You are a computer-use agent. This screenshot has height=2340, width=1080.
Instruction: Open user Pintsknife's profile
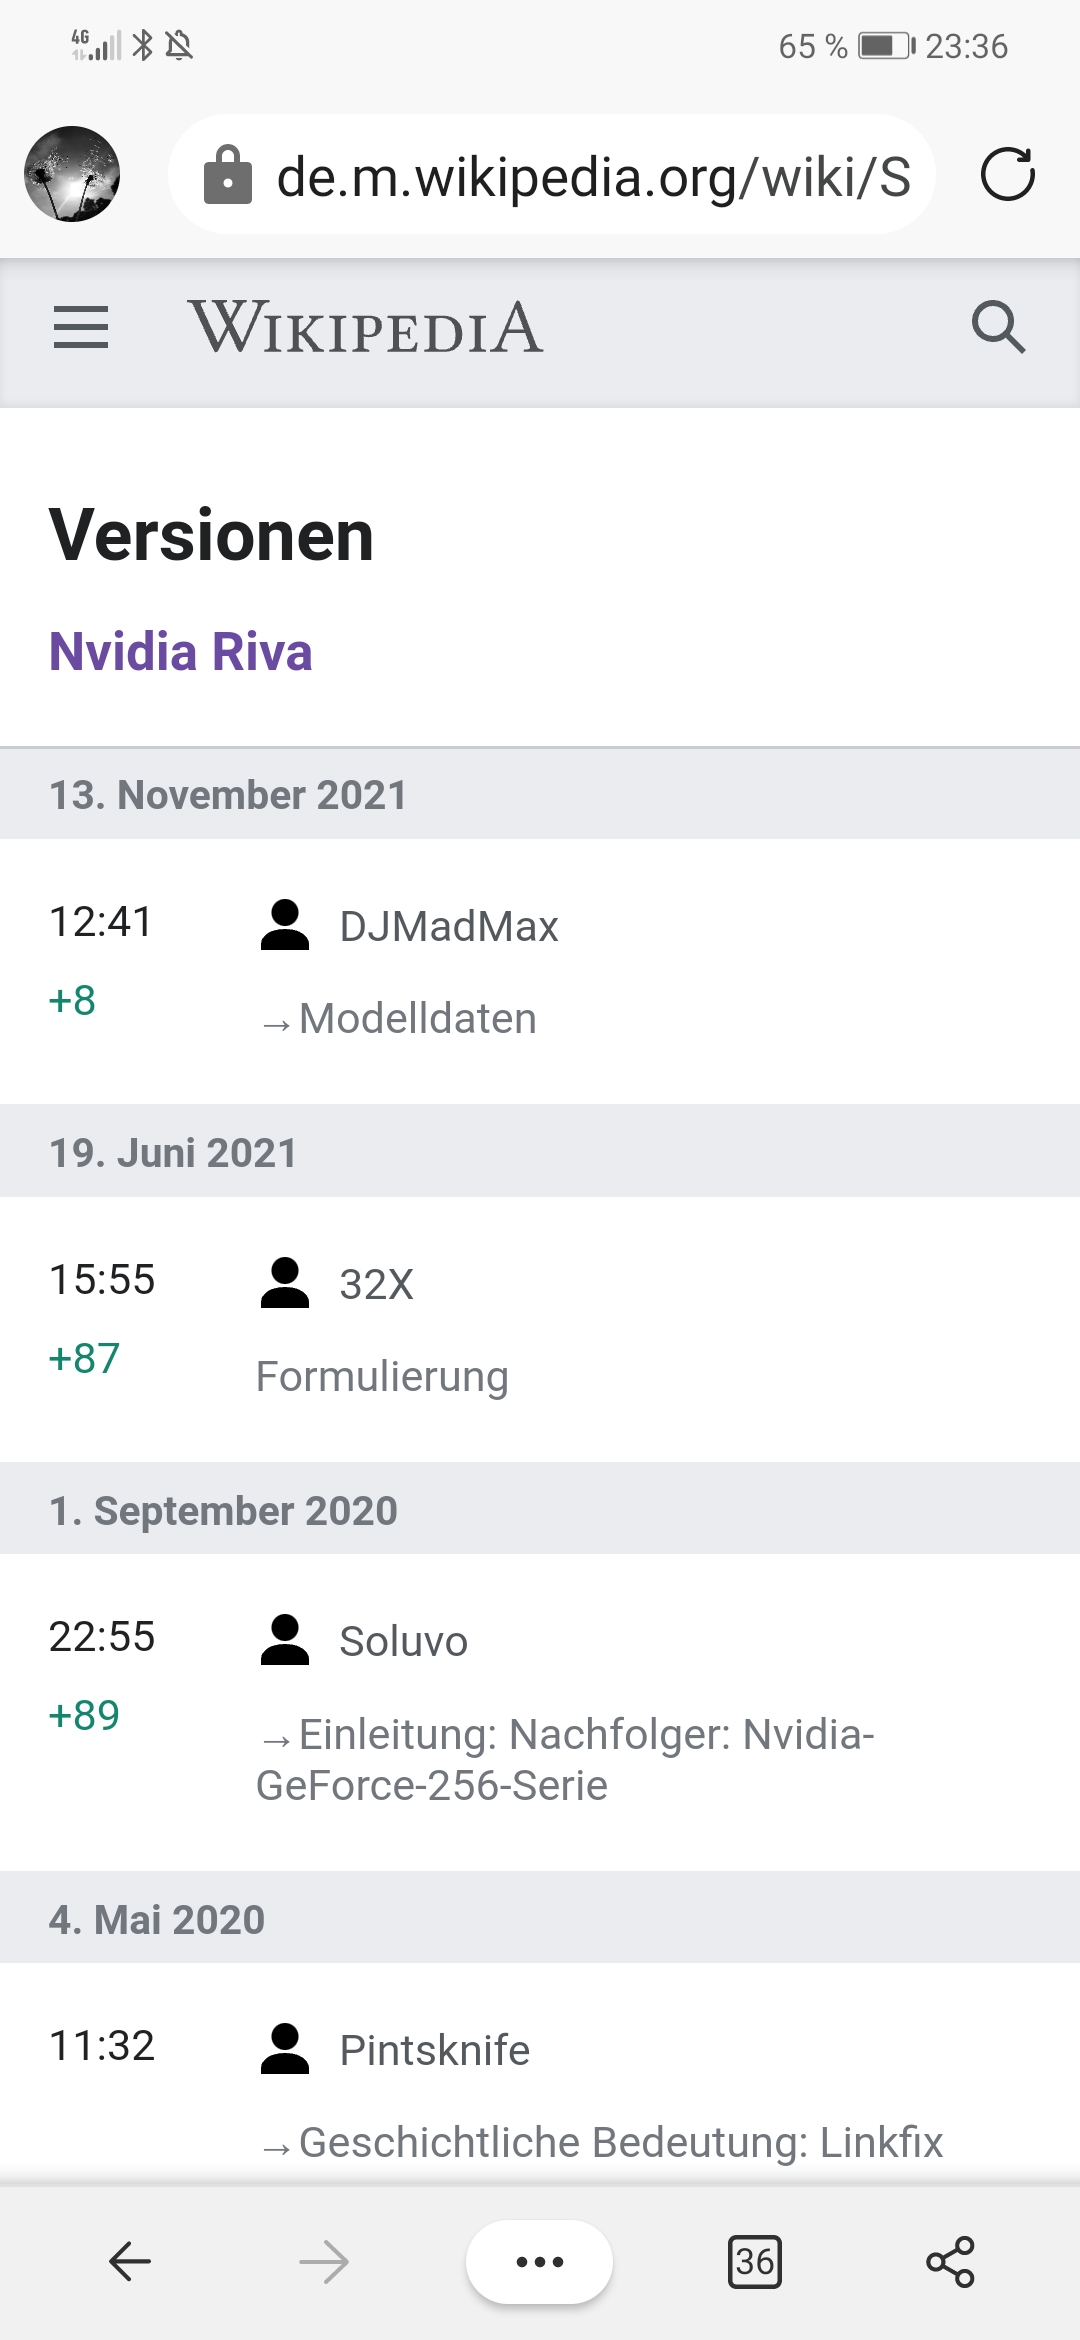(434, 2050)
